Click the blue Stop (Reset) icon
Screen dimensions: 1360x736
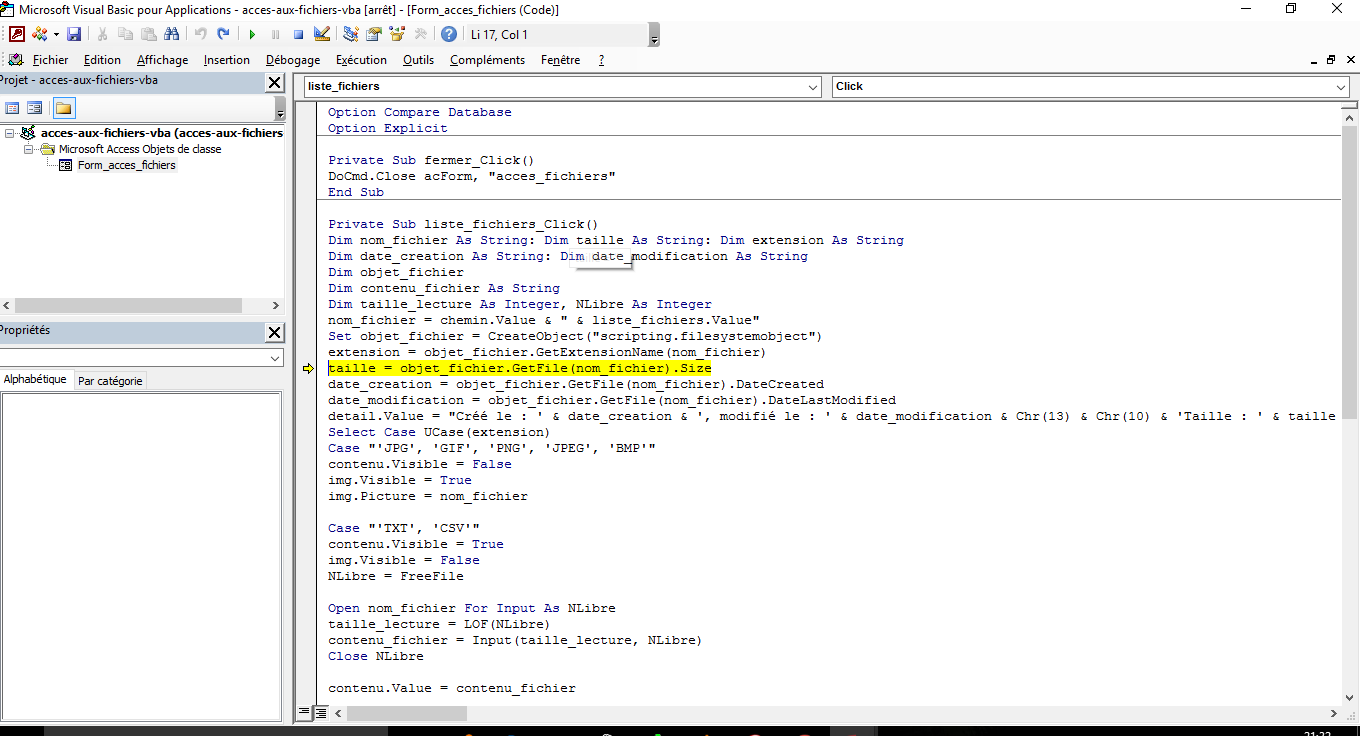(298, 34)
